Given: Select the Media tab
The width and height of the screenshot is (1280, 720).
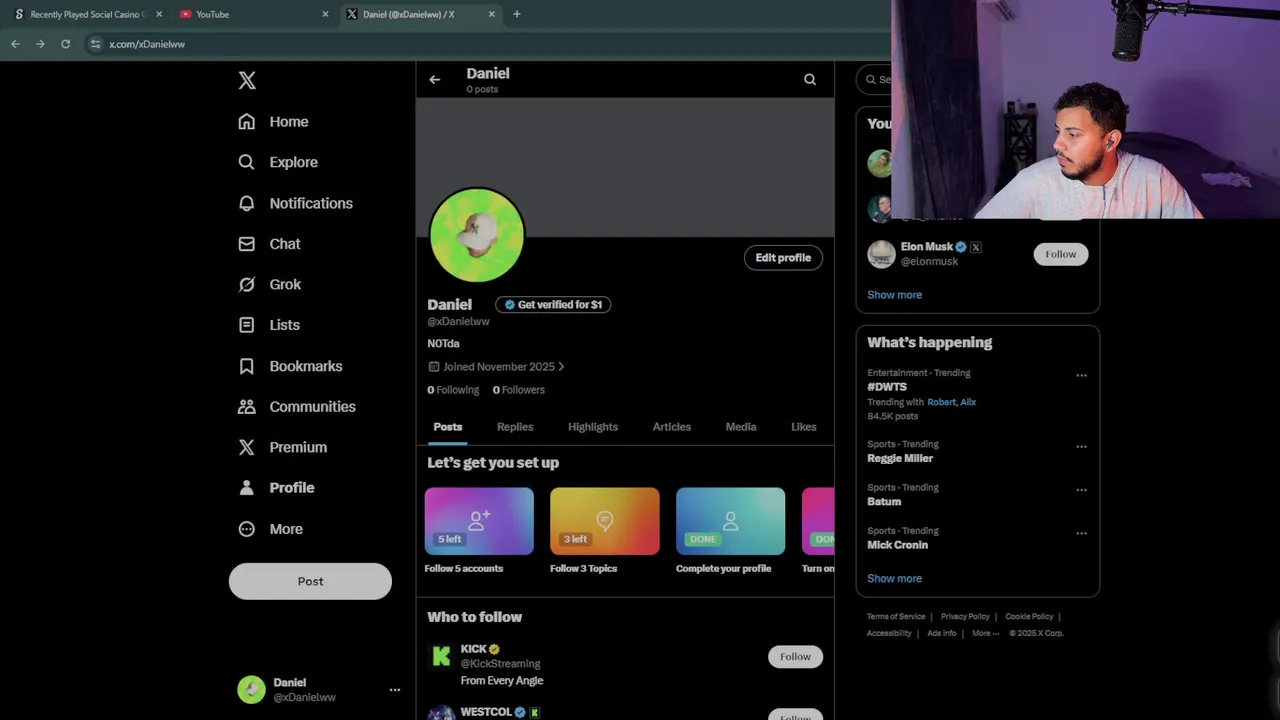Looking at the screenshot, I should coord(741,427).
